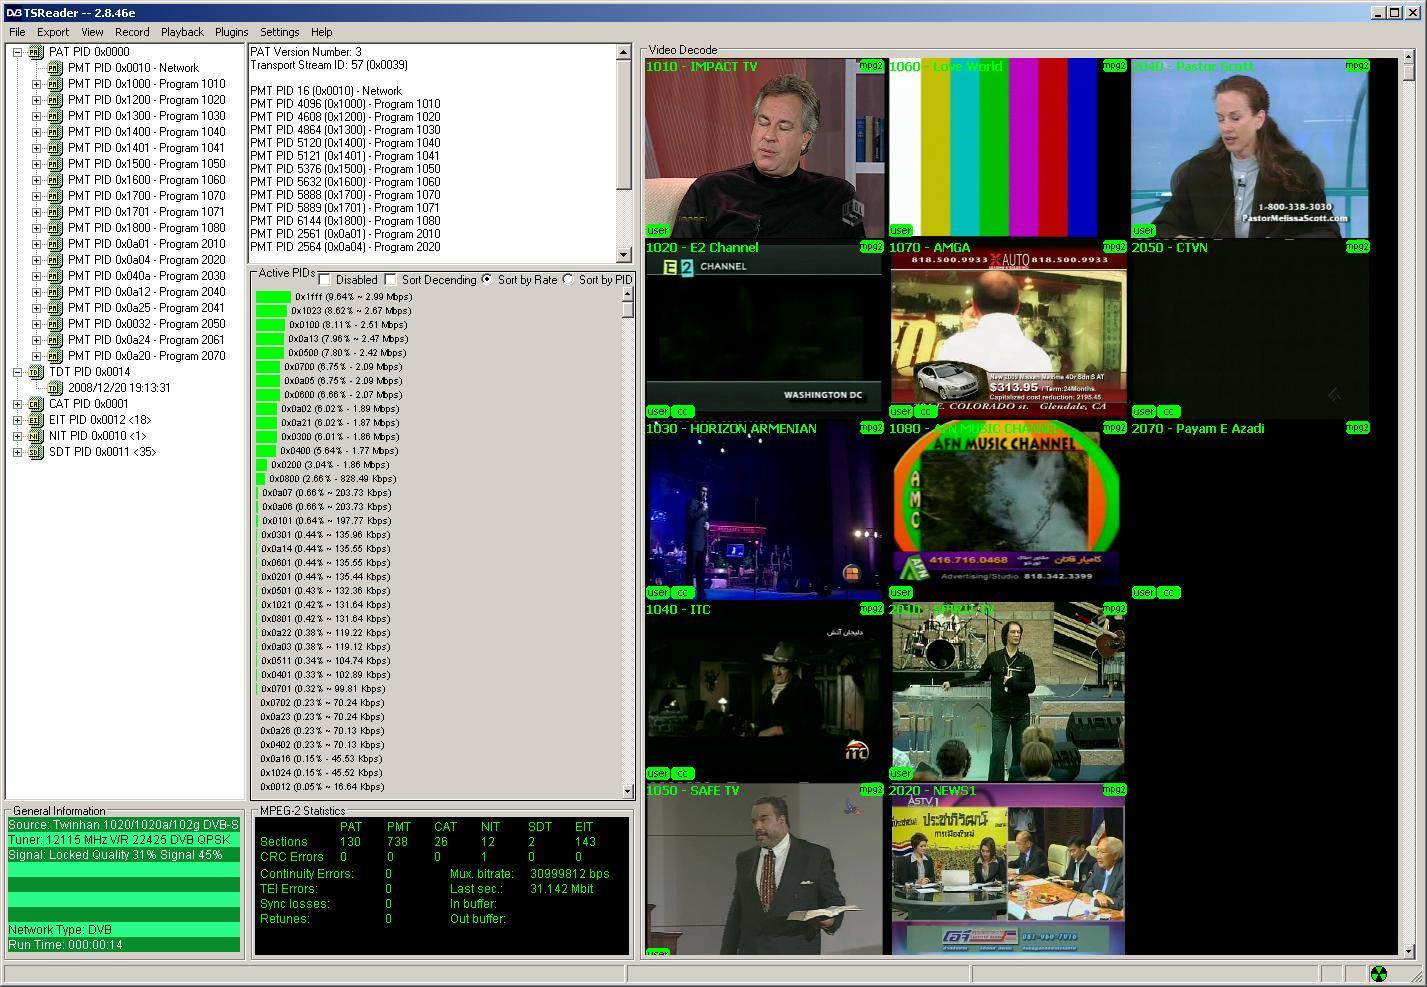Open the Help menu

click(x=322, y=32)
